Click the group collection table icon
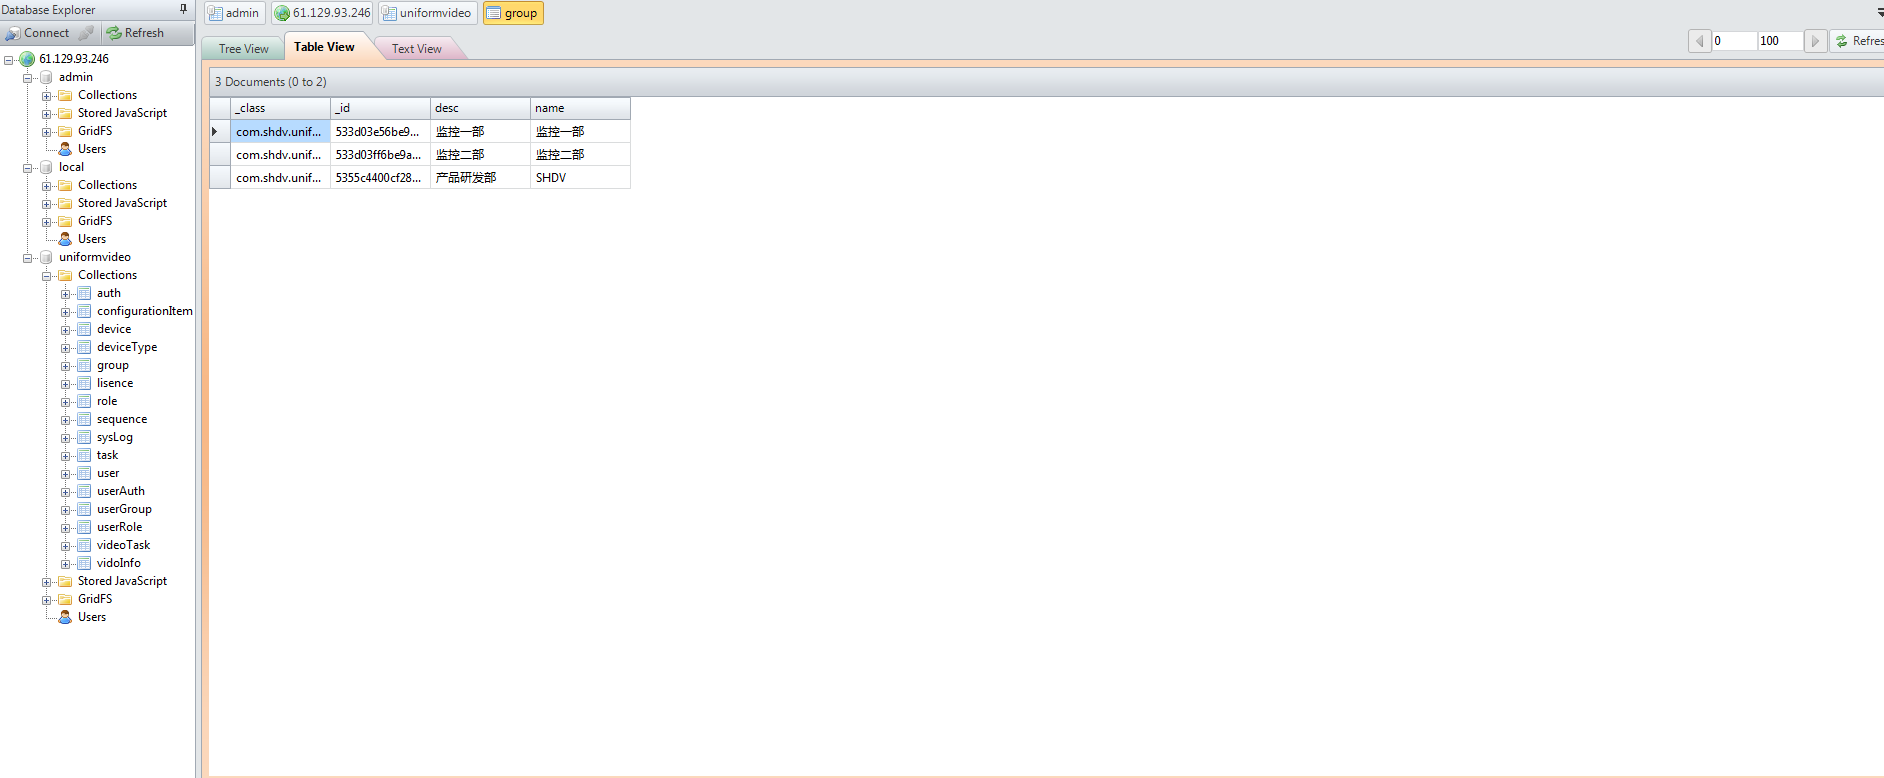 coord(84,365)
